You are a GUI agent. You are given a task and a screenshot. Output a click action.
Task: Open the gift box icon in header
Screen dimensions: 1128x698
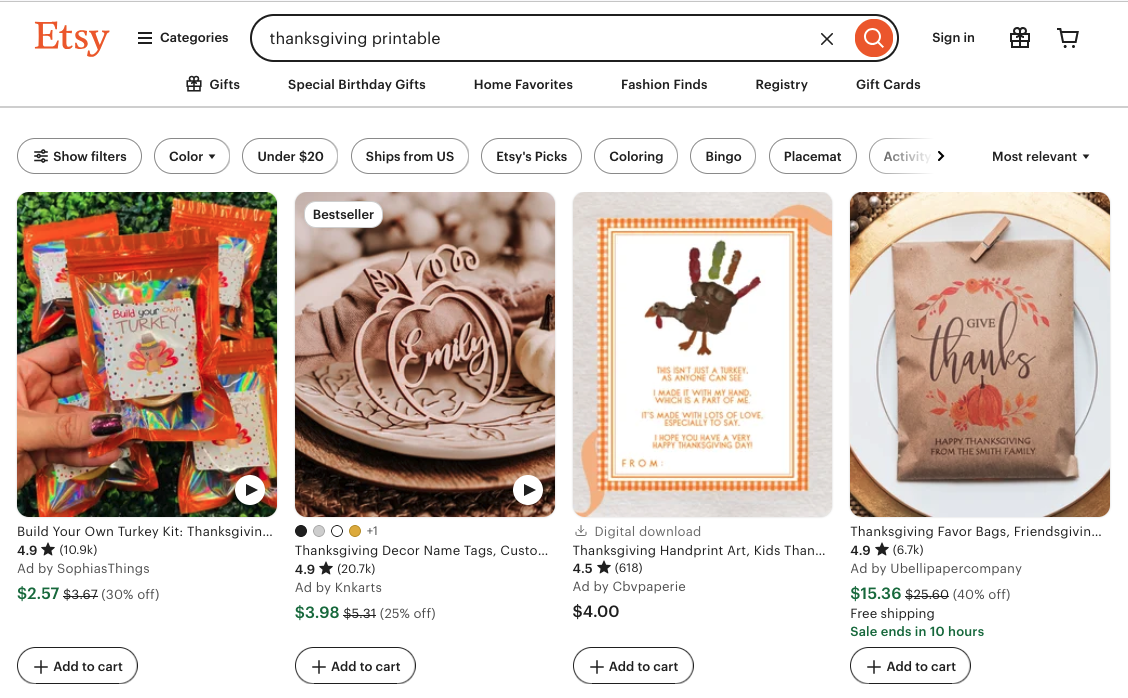1019,38
